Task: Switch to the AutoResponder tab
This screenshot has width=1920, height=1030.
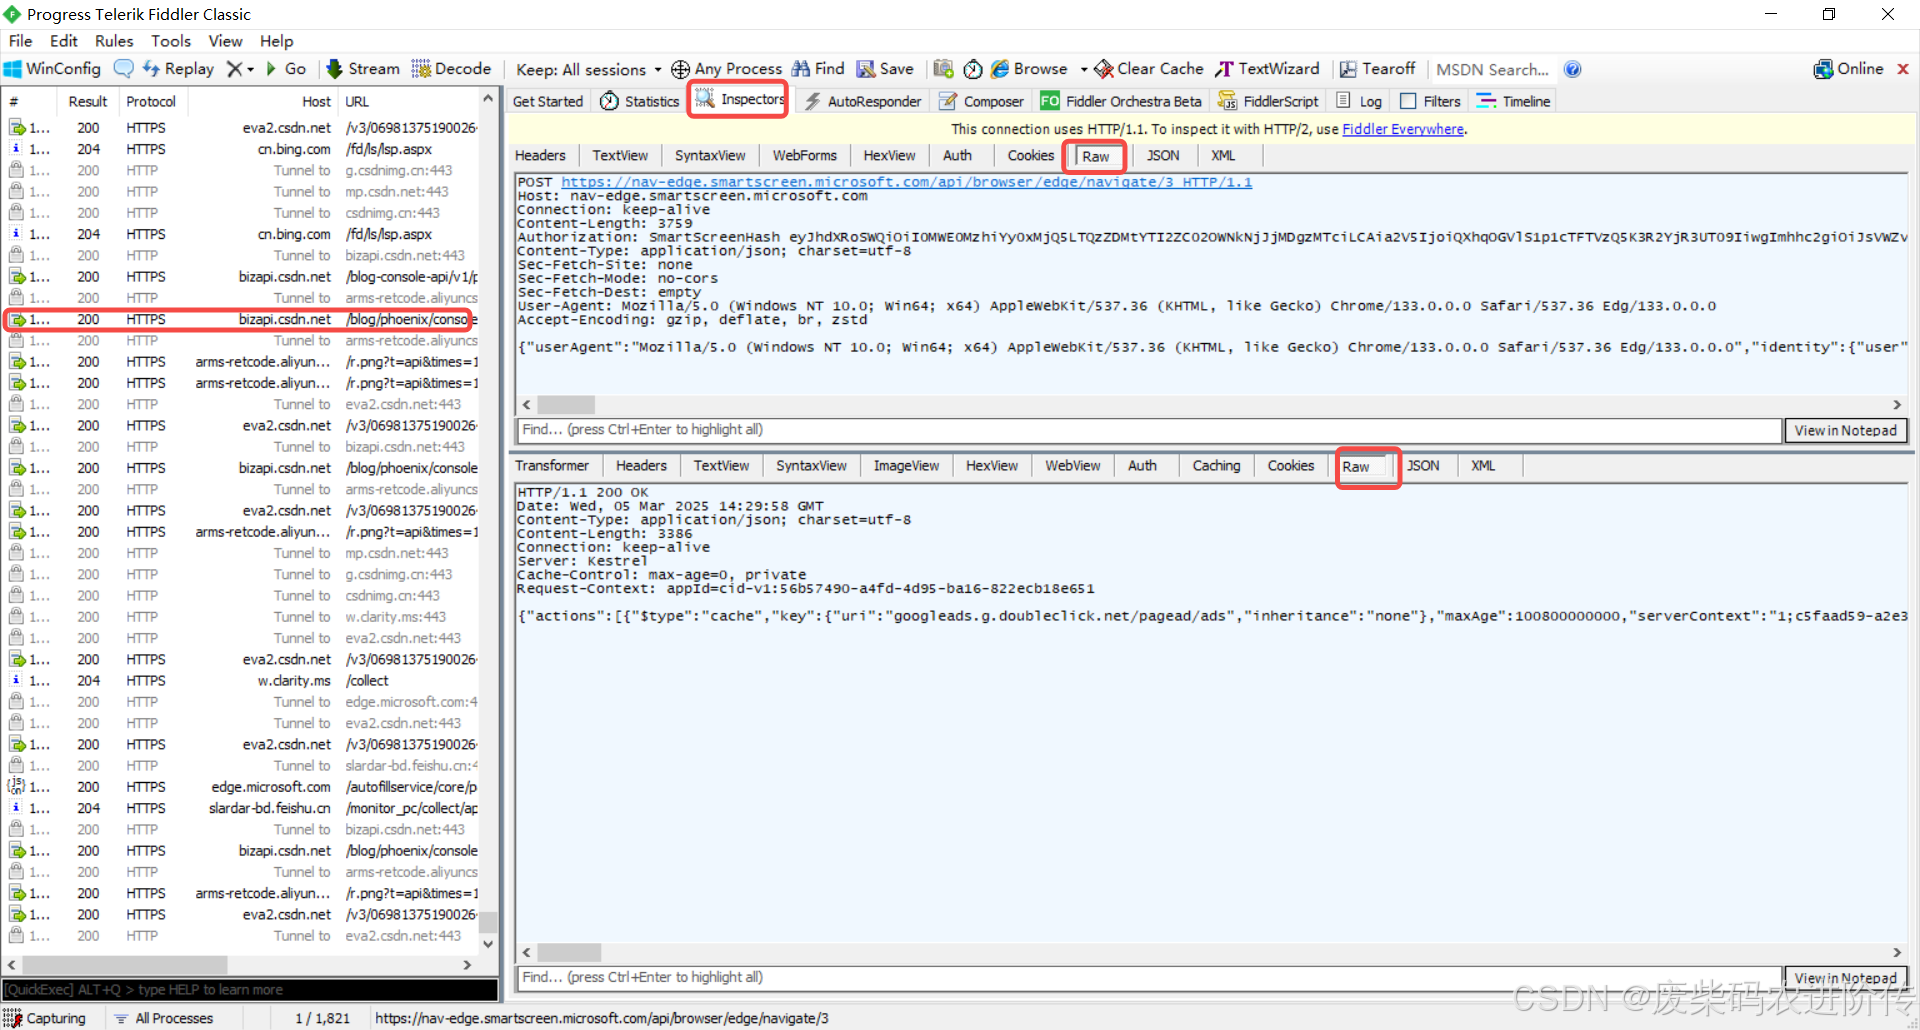Action: pos(863,101)
